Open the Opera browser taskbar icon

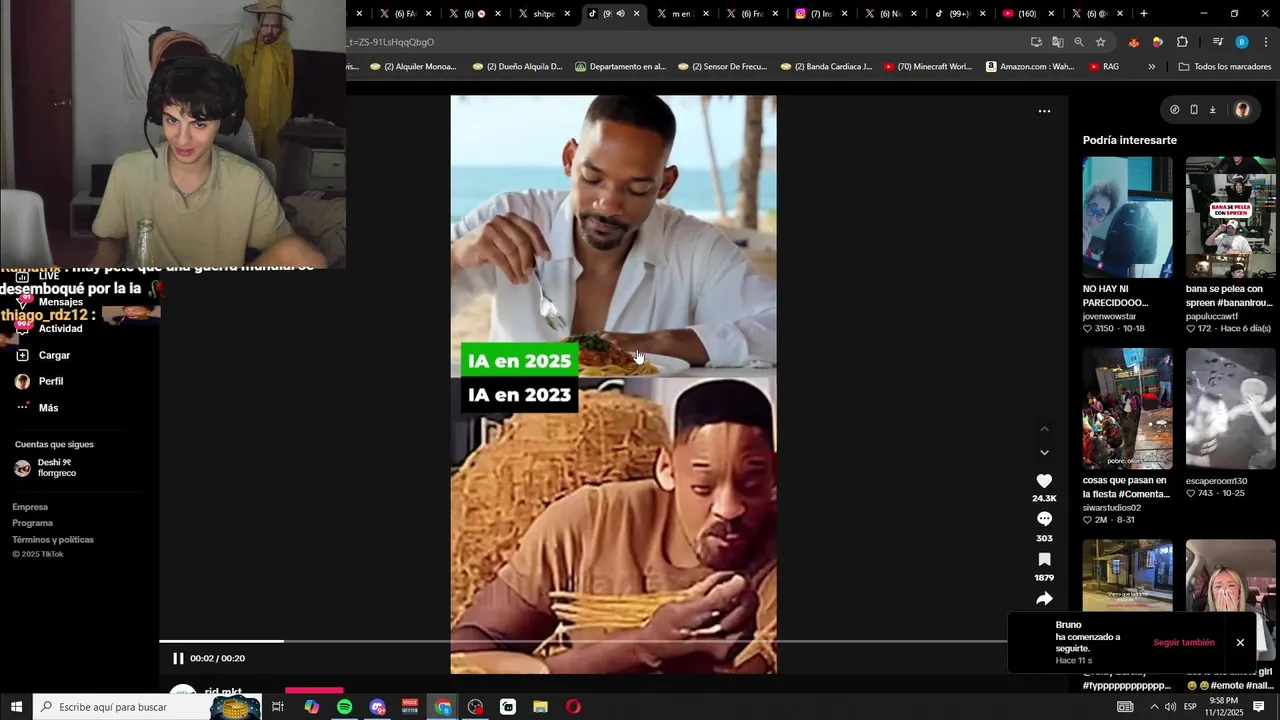[x=573, y=707]
